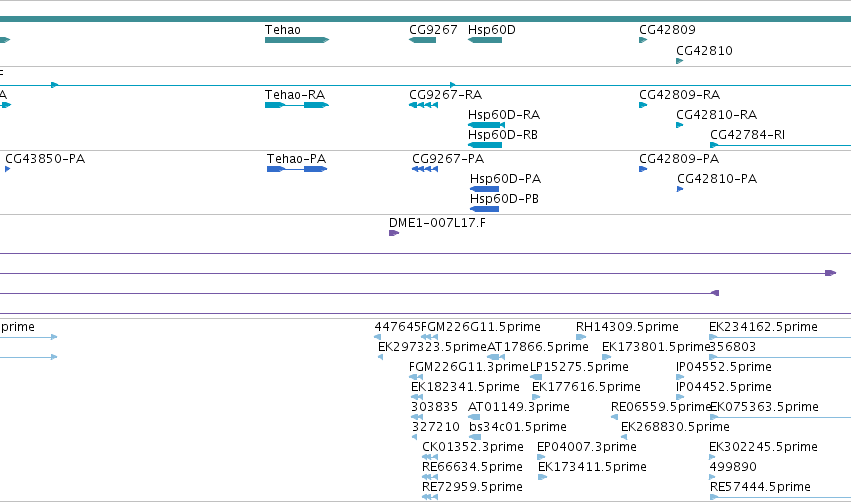
Task: Click the CG42810-RA transcript label
Action: [x=716, y=115]
